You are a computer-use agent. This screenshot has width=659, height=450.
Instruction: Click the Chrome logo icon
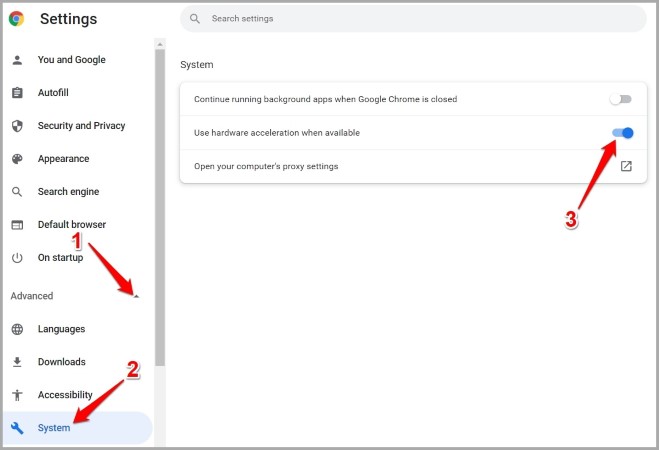[16, 18]
